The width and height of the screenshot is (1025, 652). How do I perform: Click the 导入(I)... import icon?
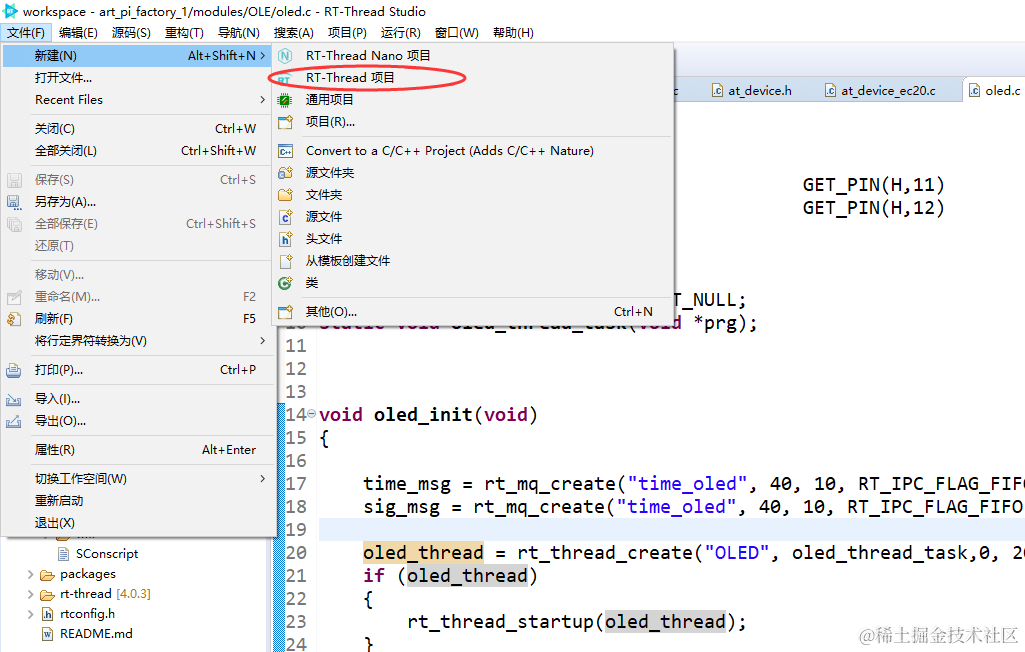pos(14,399)
